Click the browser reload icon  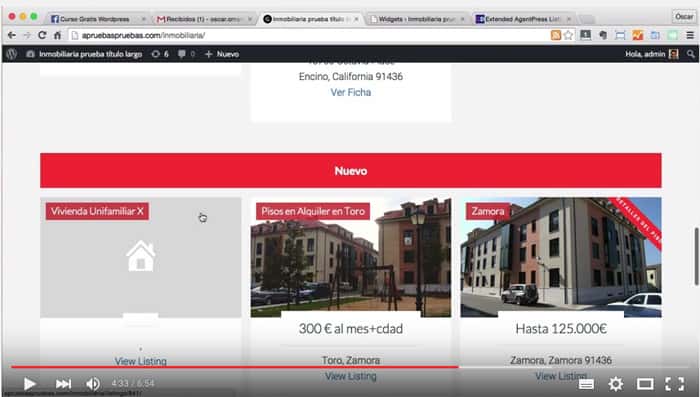click(x=42, y=35)
